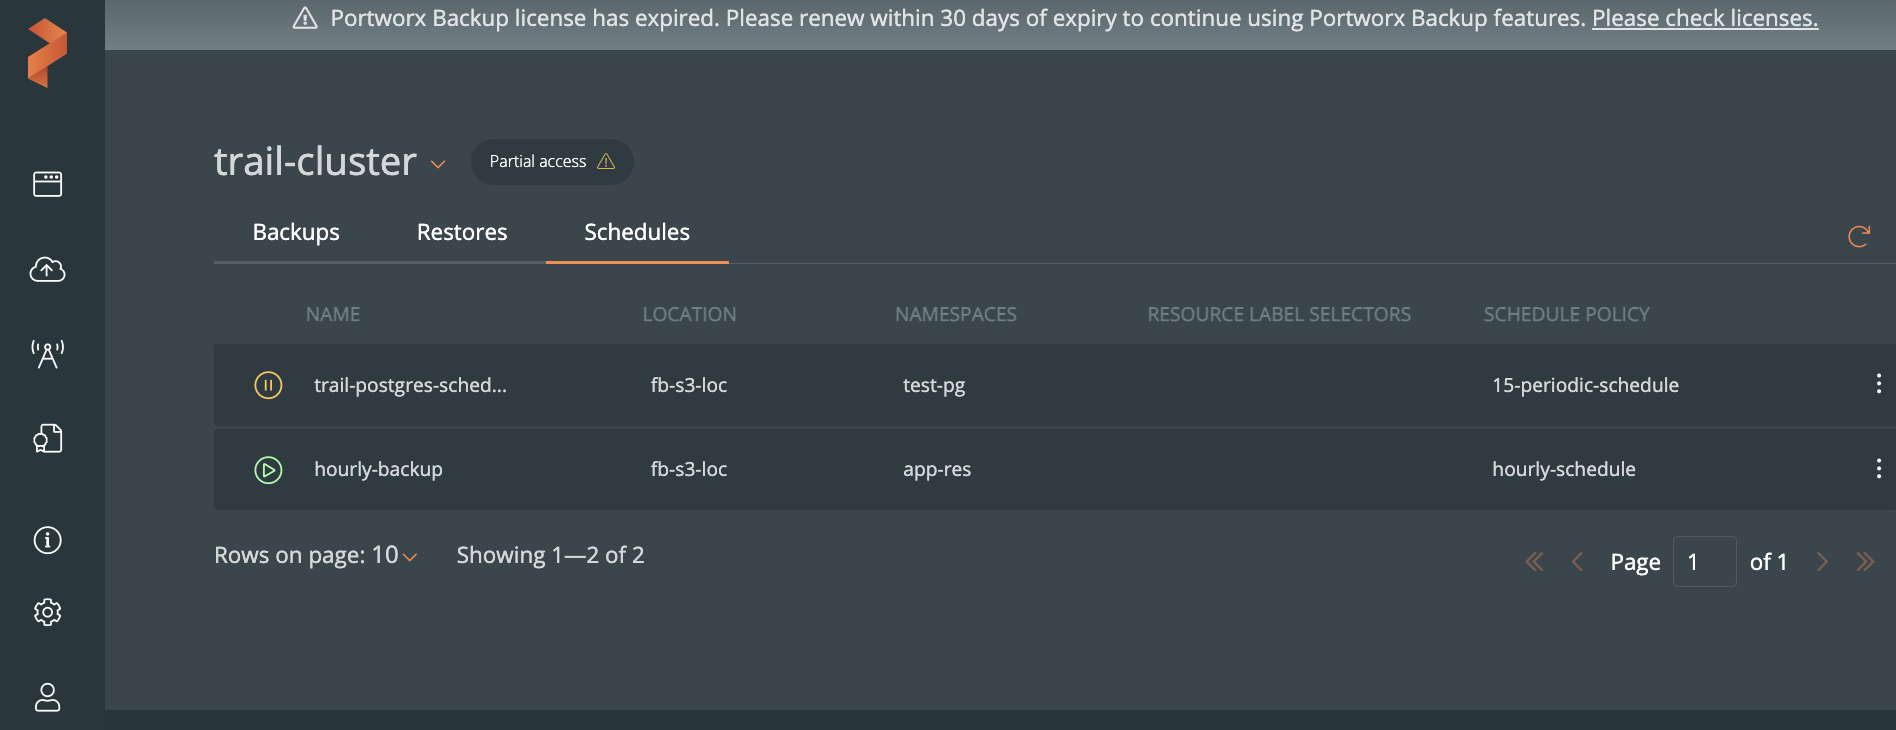
Task: Open actions menu for trail-postgres schedule row
Action: point(1878,384)
